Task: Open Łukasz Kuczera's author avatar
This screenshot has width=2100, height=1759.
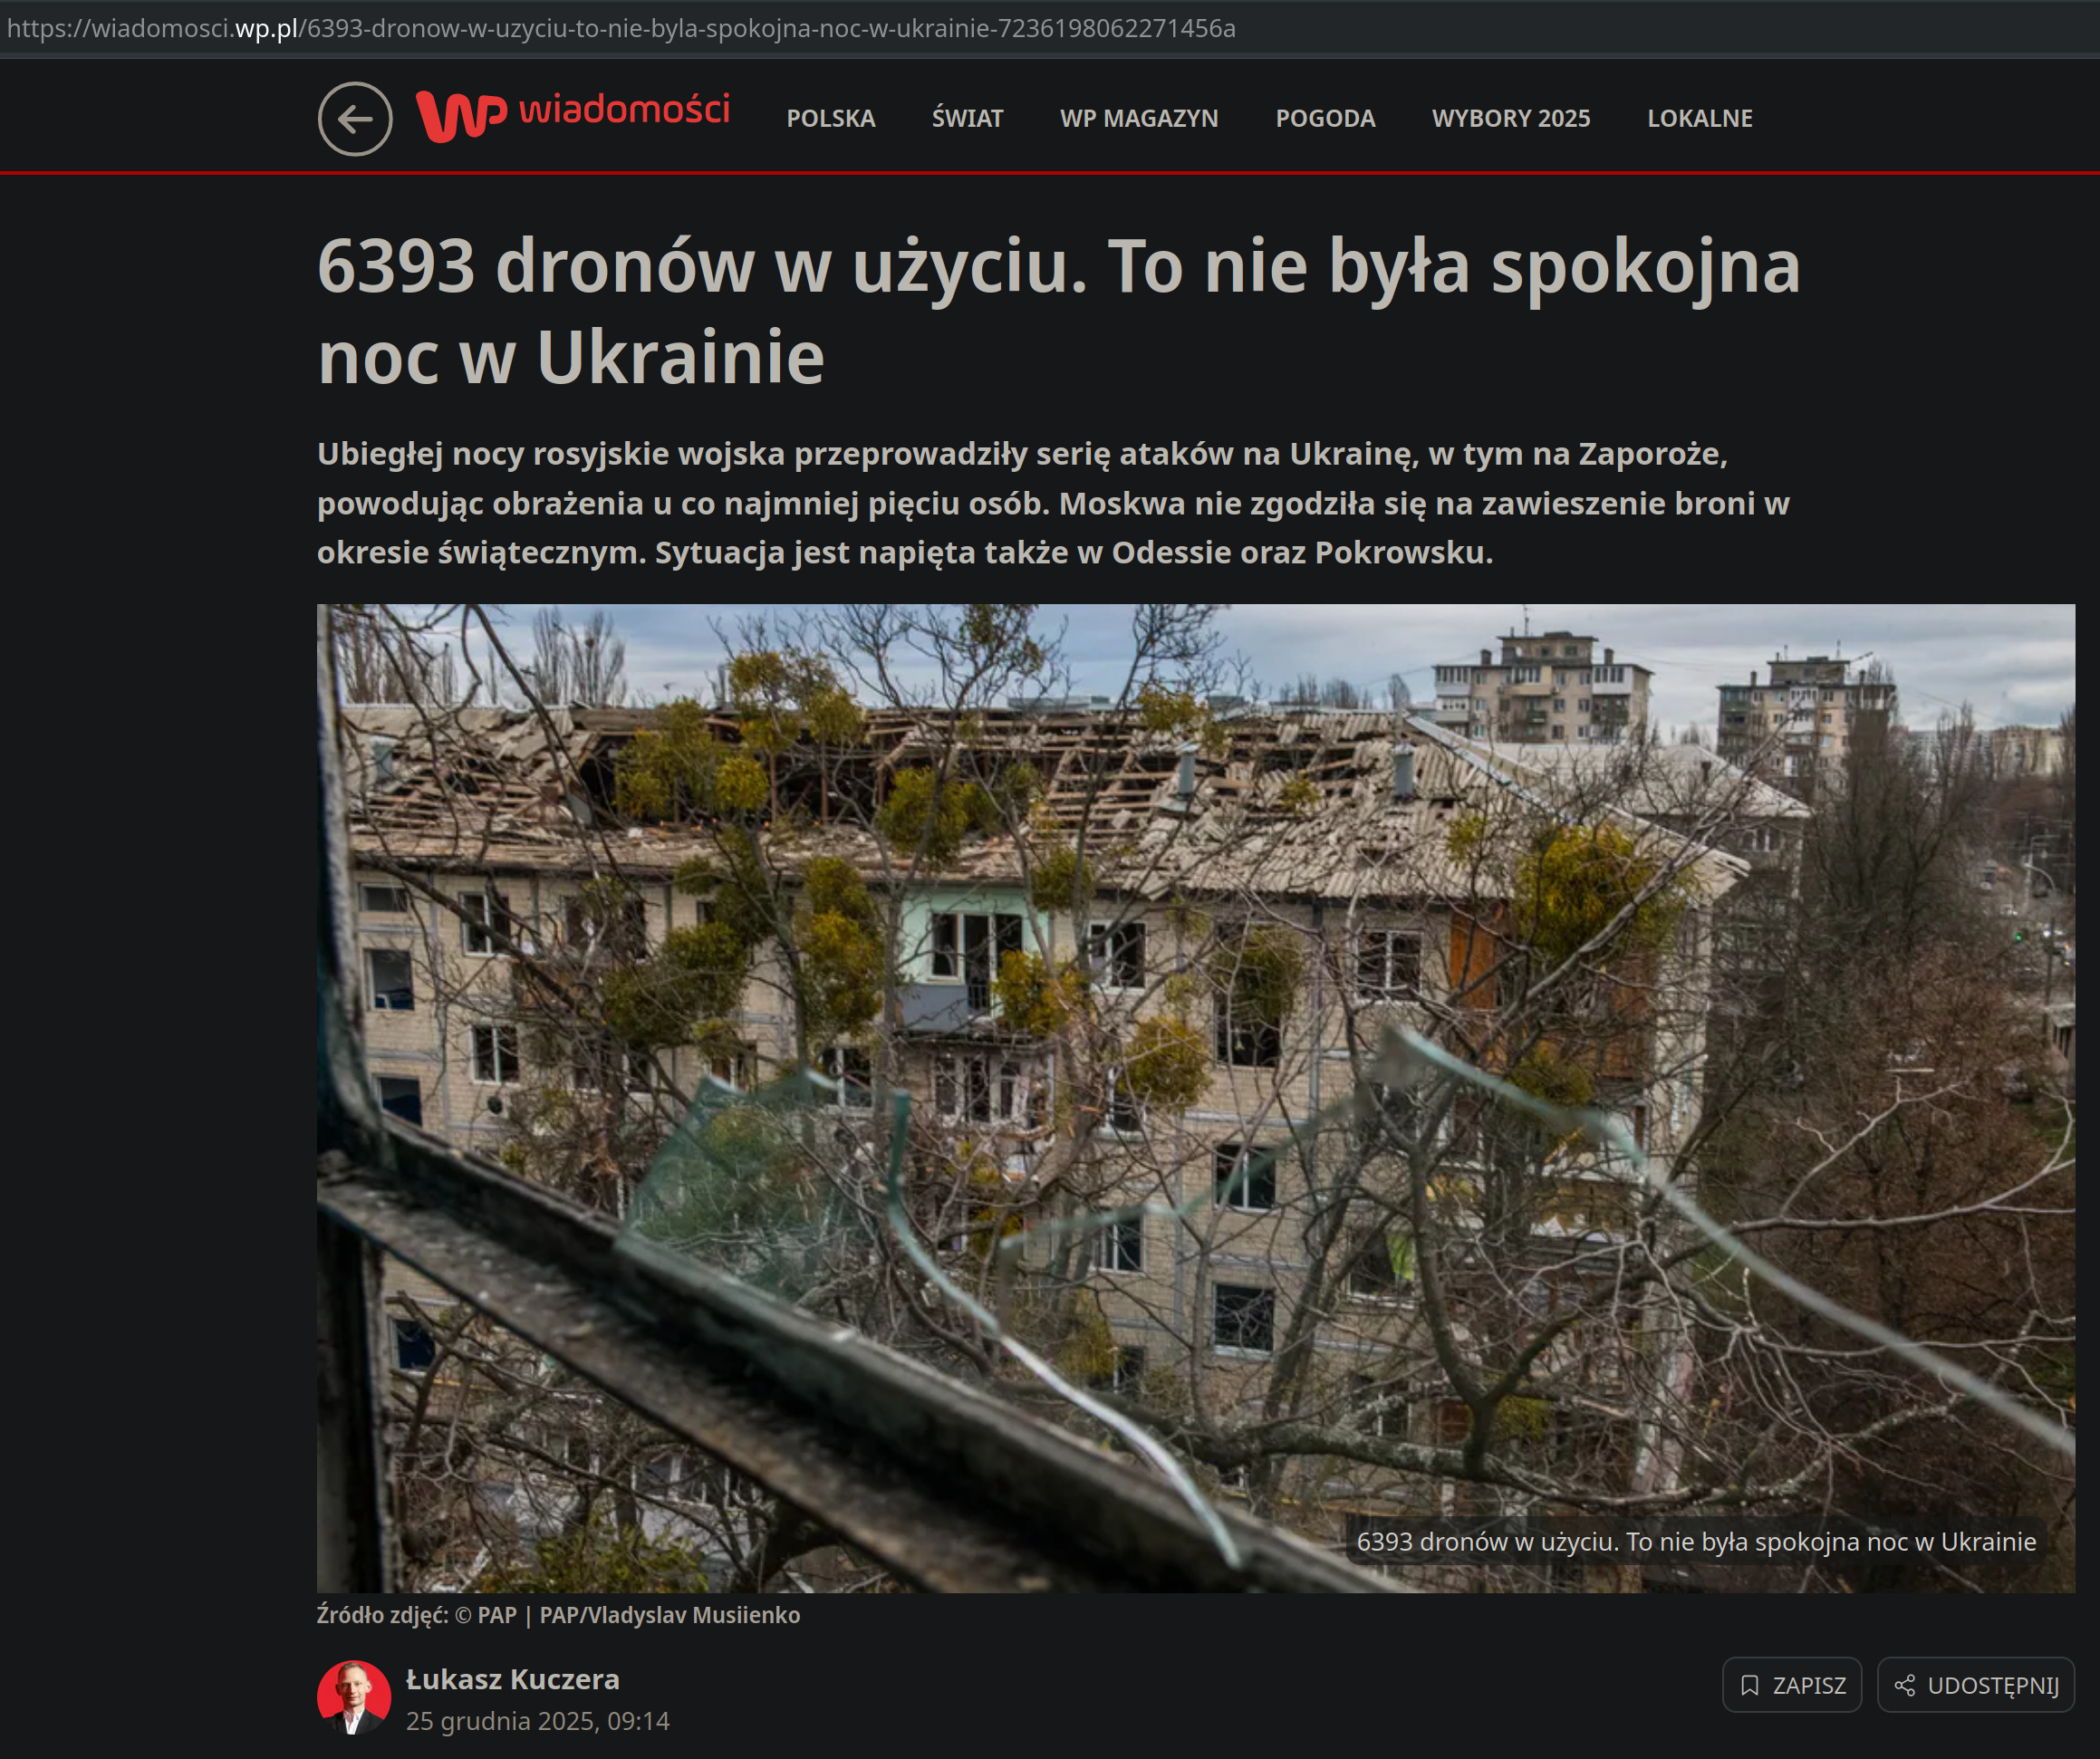Action: (354, 1697)
